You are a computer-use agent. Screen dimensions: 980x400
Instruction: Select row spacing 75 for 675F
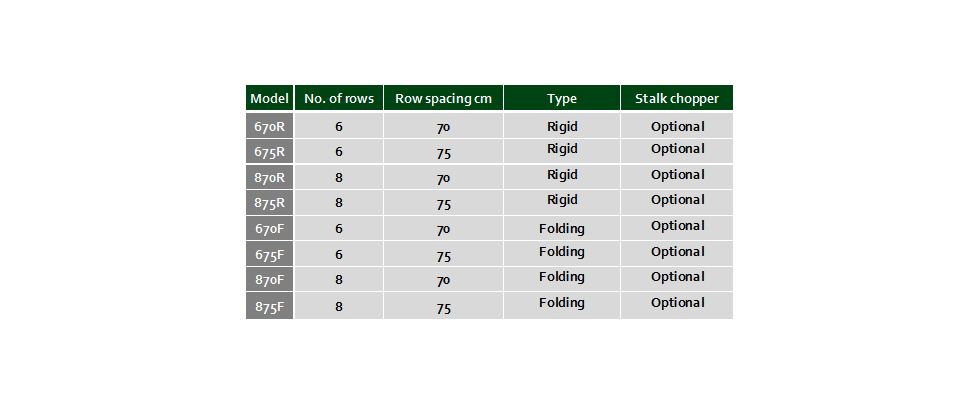[443, 254]
